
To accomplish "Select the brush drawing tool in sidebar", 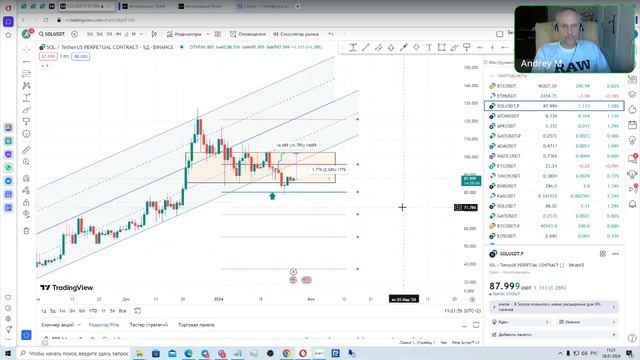I will pyautogui.click(x=27, y=110).
